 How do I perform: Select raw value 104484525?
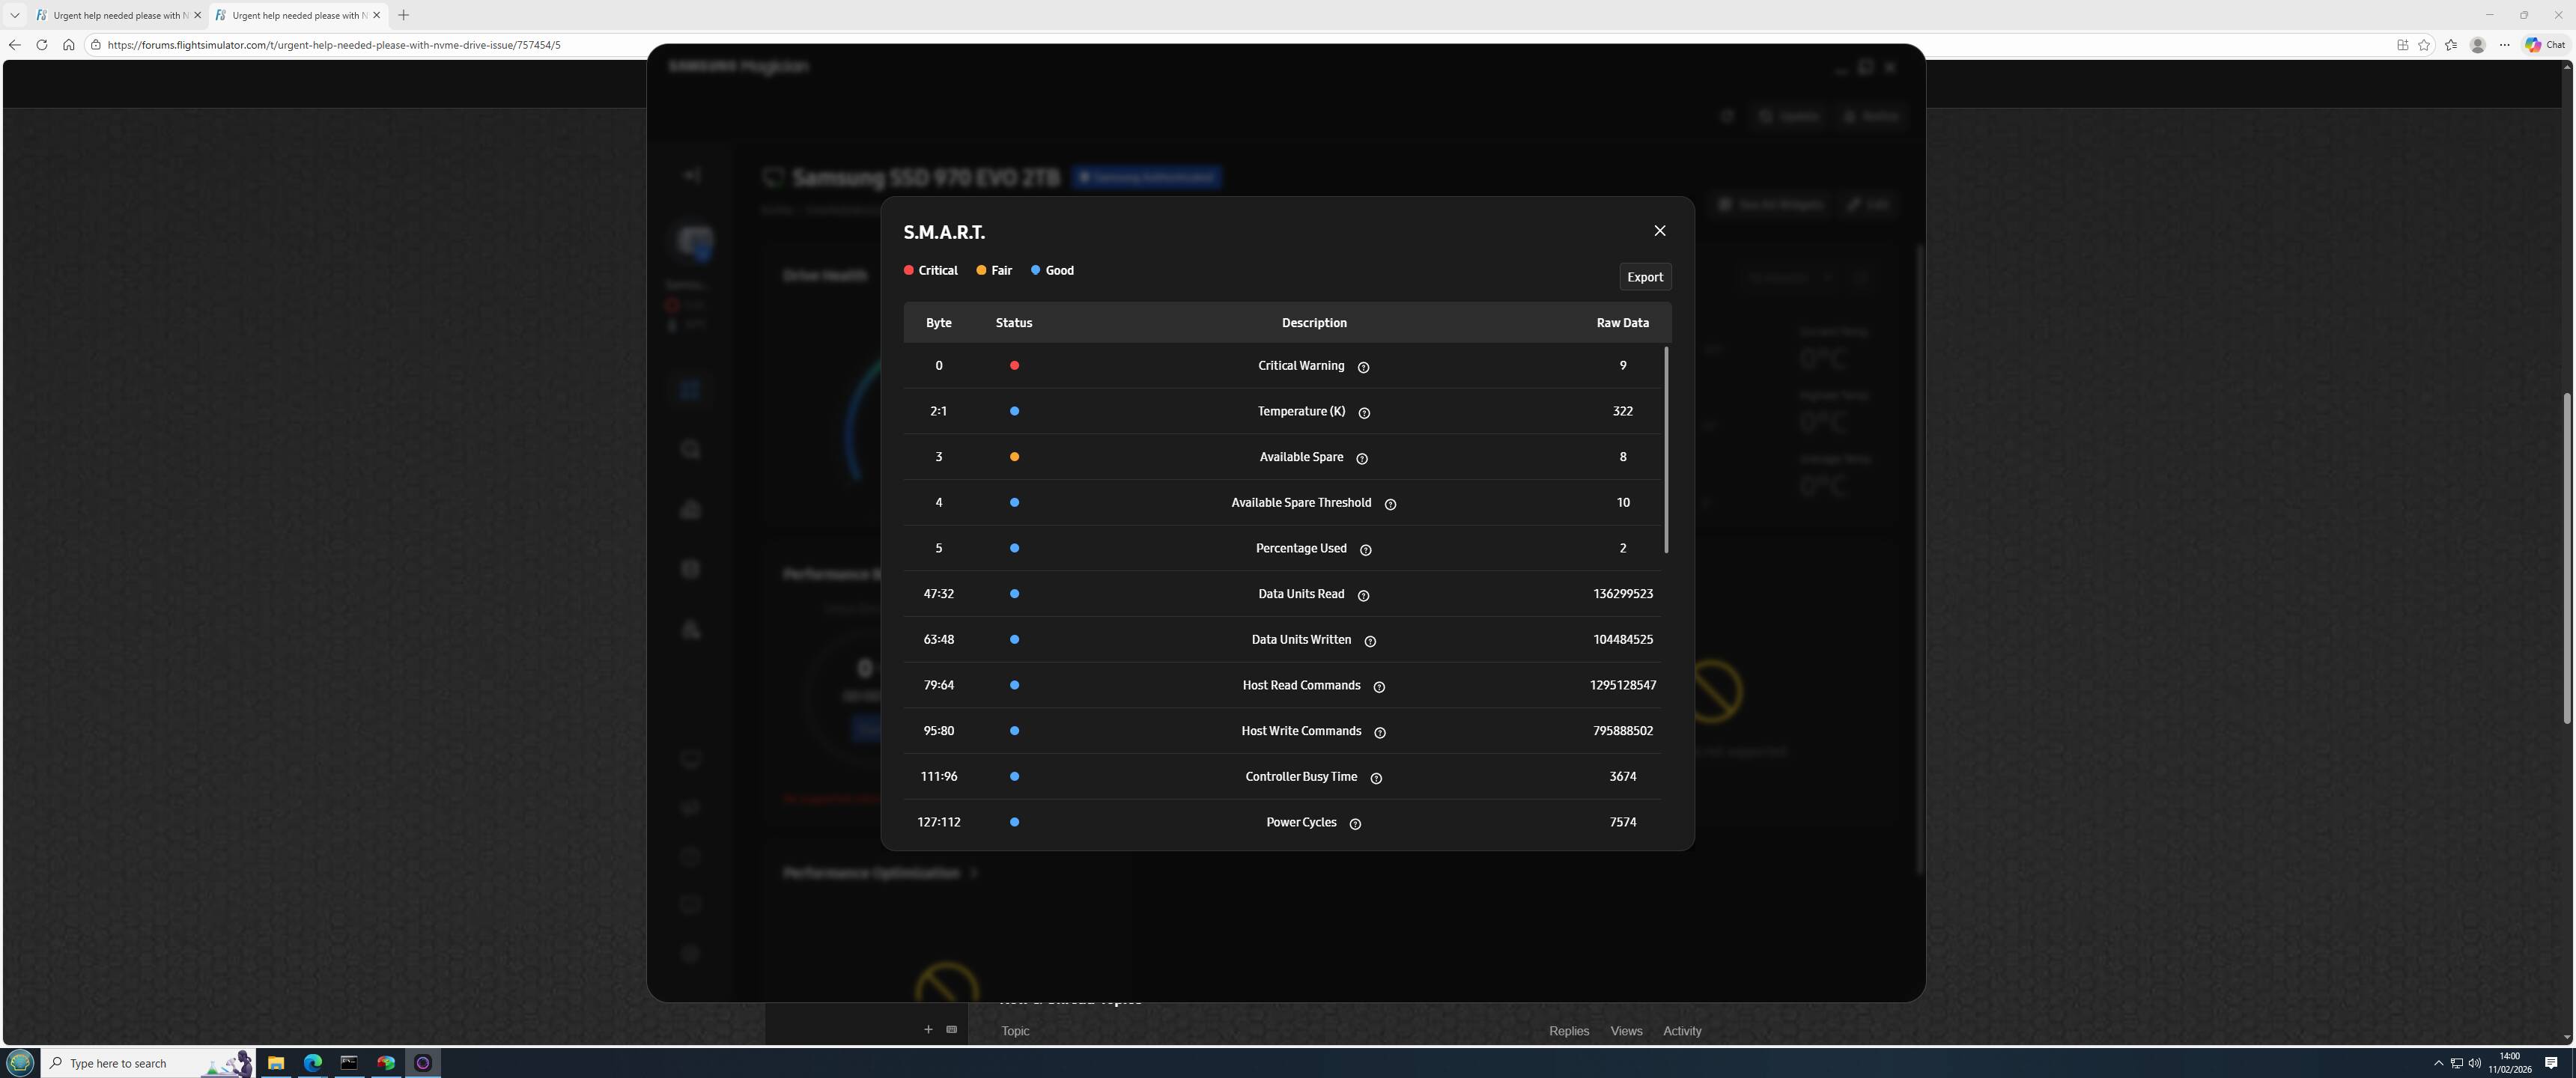(x=1623, y=640)
